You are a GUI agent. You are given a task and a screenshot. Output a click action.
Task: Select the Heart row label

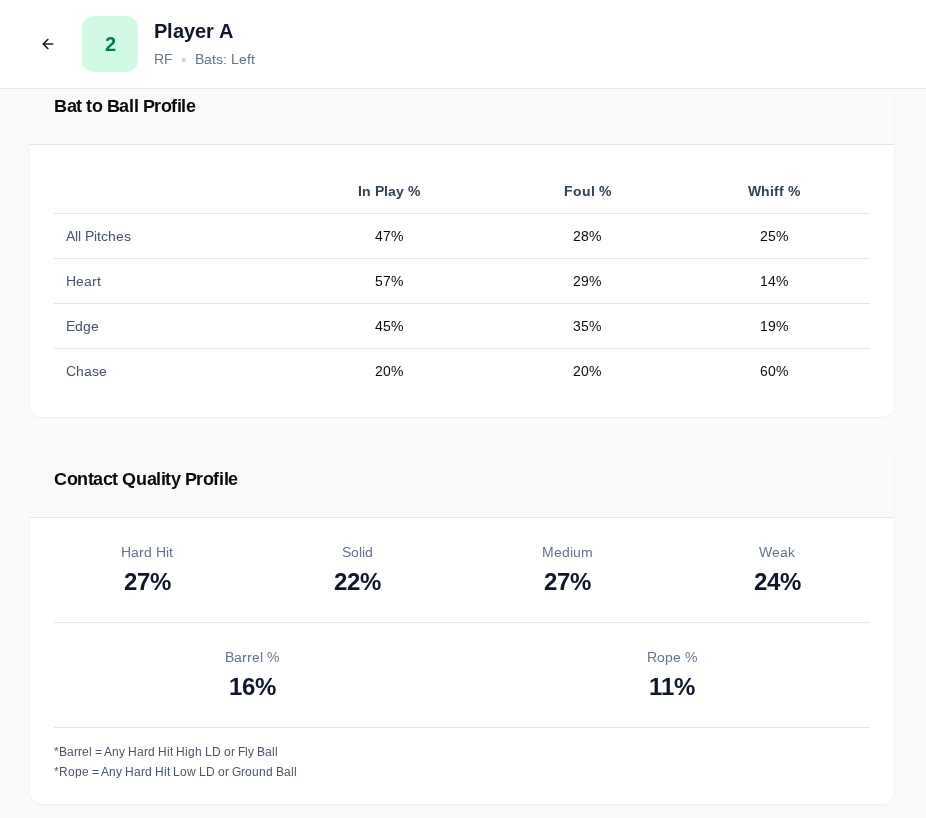pyautogui.click(x=83, y=281)
